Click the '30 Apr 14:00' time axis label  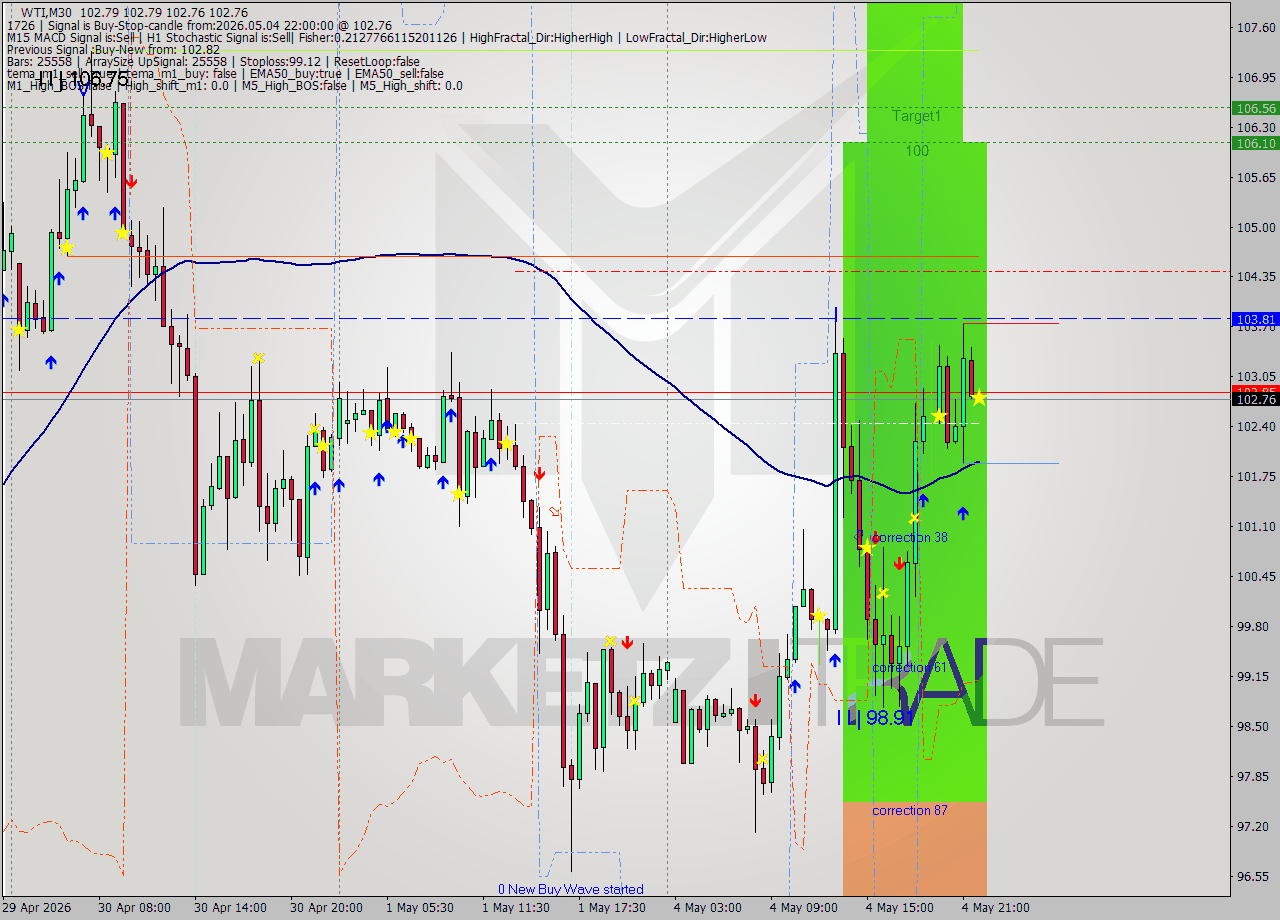230,908
